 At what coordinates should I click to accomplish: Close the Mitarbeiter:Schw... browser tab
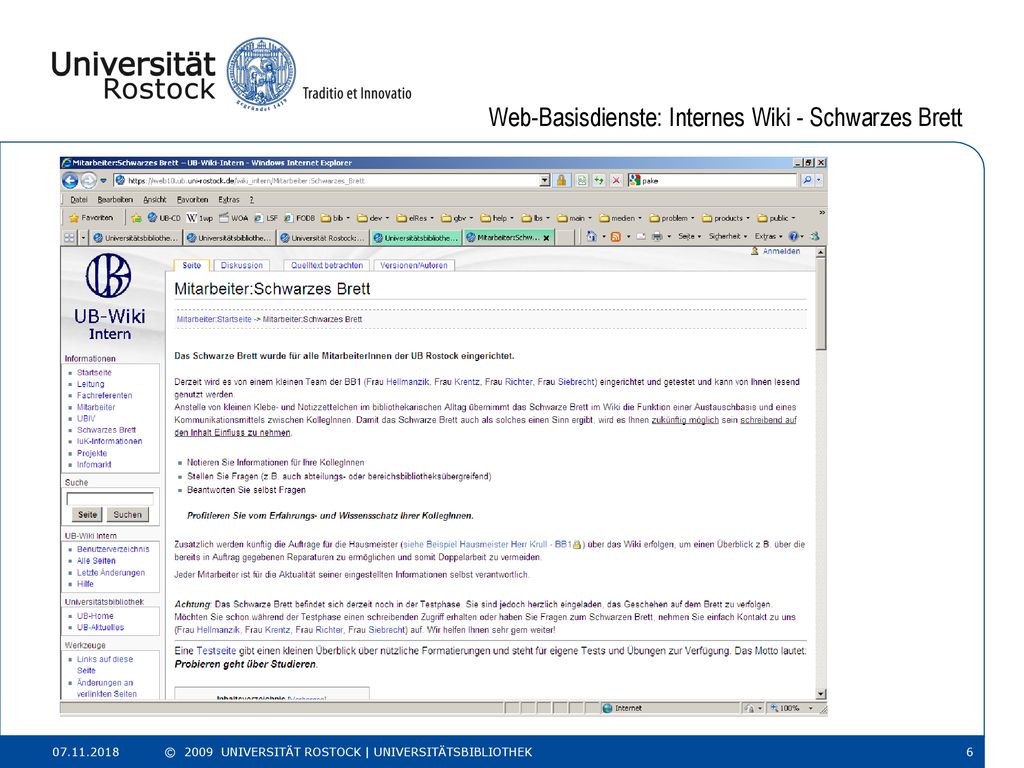(547, 238)
